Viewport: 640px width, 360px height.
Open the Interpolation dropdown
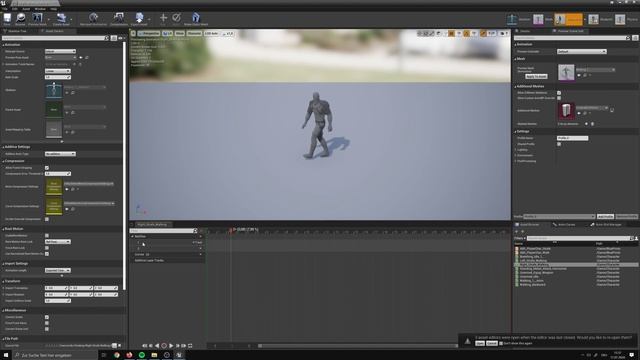coord(58,71)
